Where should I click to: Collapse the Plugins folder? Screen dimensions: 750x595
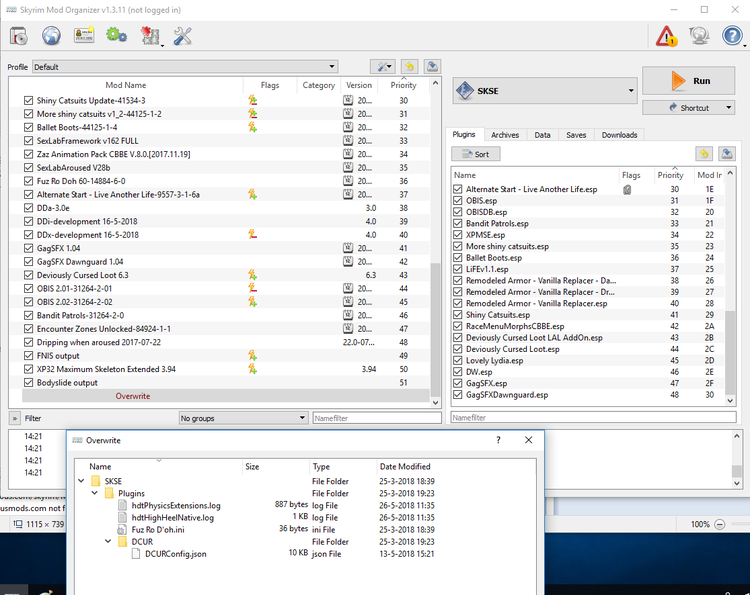[x=95, y=493]
